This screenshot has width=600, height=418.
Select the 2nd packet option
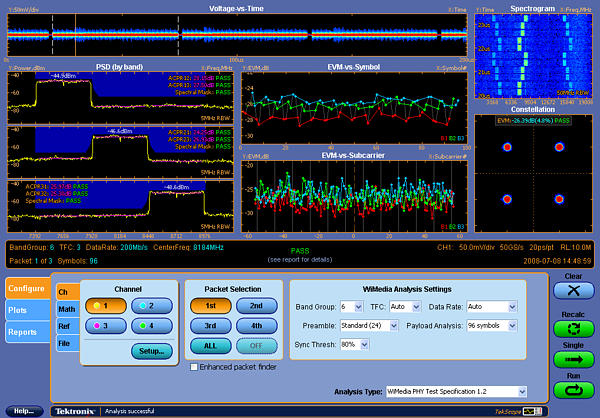pos(257,303)
